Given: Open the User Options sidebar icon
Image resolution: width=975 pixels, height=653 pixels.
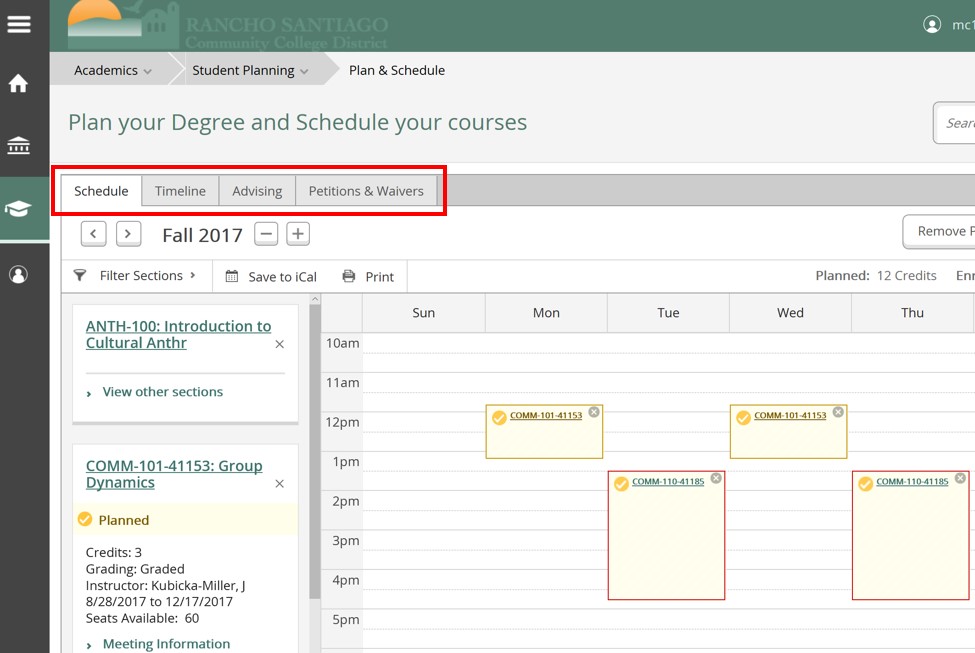Looking at the screenshot, I should pos(19,274).
